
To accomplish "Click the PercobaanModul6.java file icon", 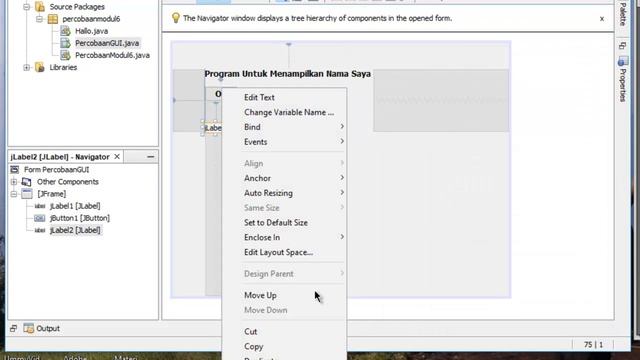I will 65,55.
